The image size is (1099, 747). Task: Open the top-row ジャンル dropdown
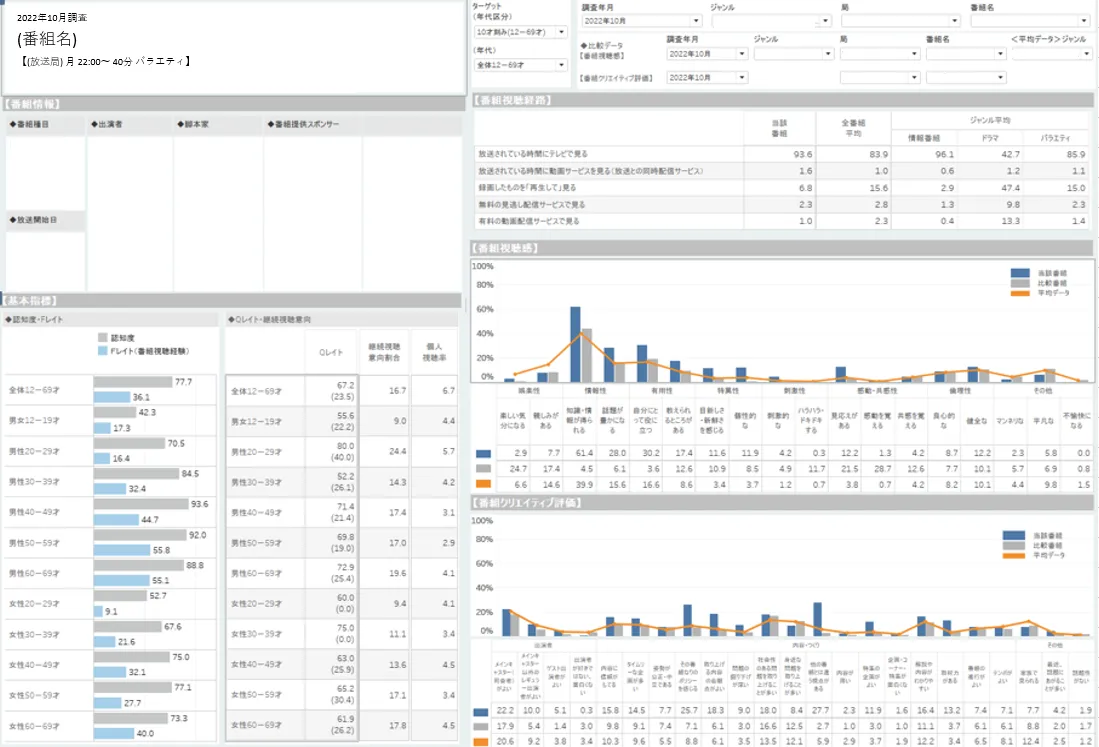point(771,21)
